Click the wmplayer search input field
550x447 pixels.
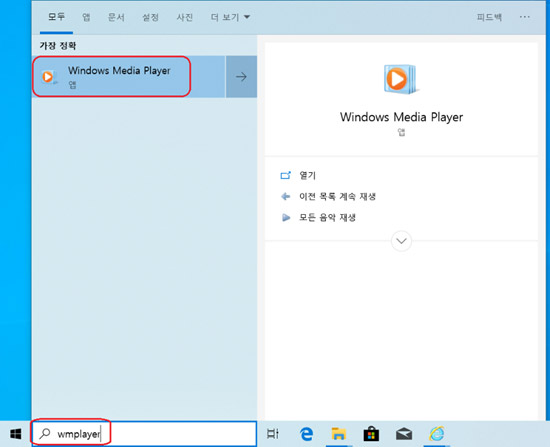144,434
